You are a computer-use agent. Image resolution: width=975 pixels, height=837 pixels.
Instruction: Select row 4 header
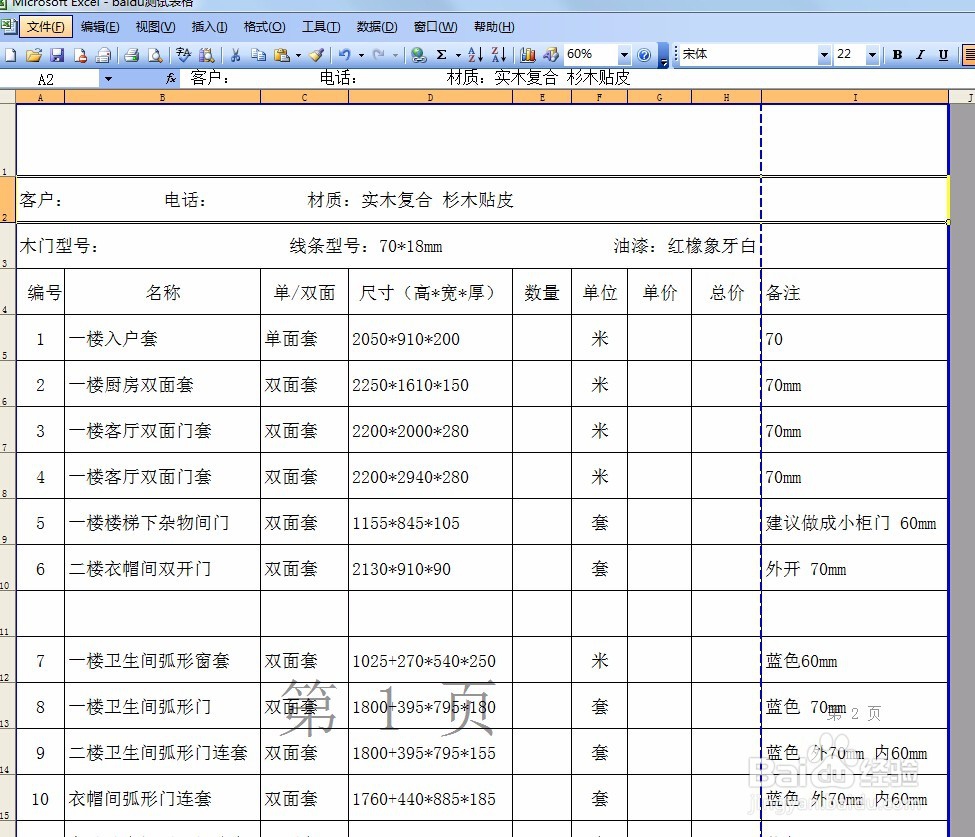click(7, 292)
